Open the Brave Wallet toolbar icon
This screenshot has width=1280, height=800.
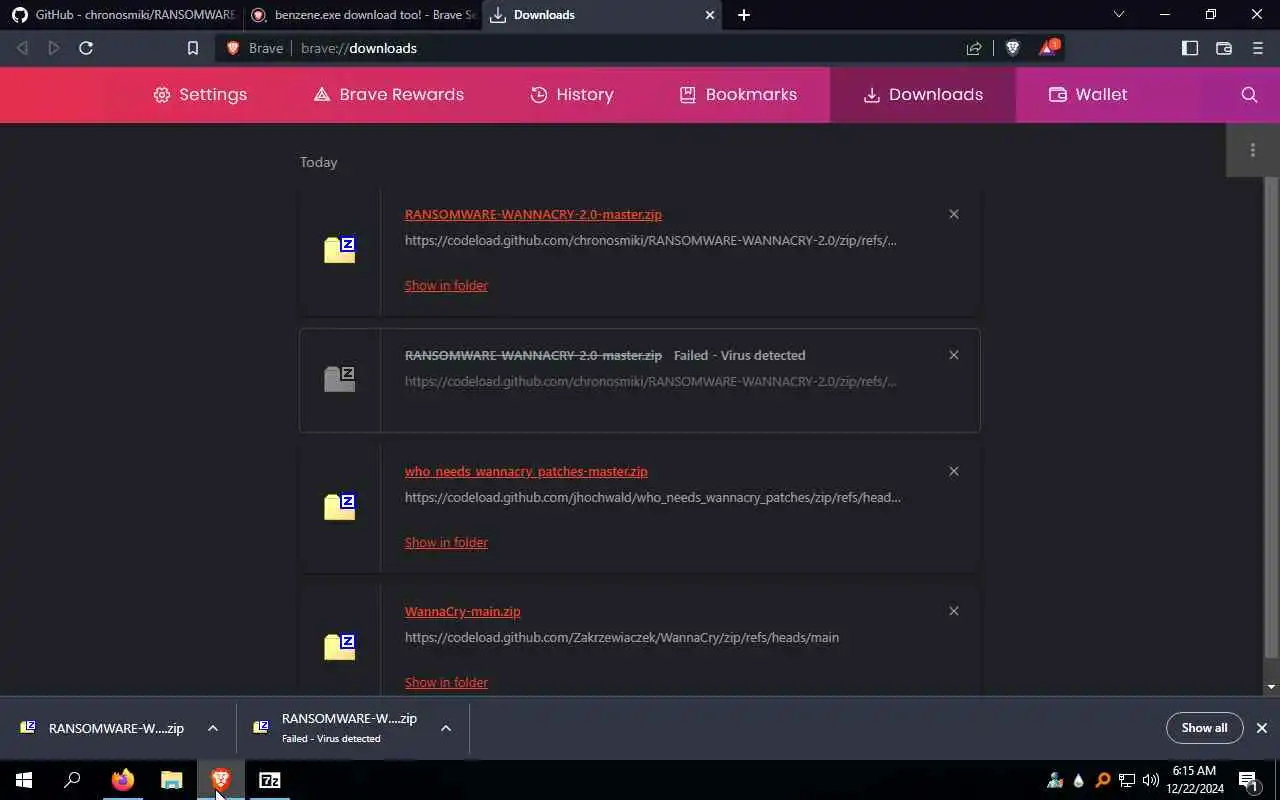[x=1224, y=48]
